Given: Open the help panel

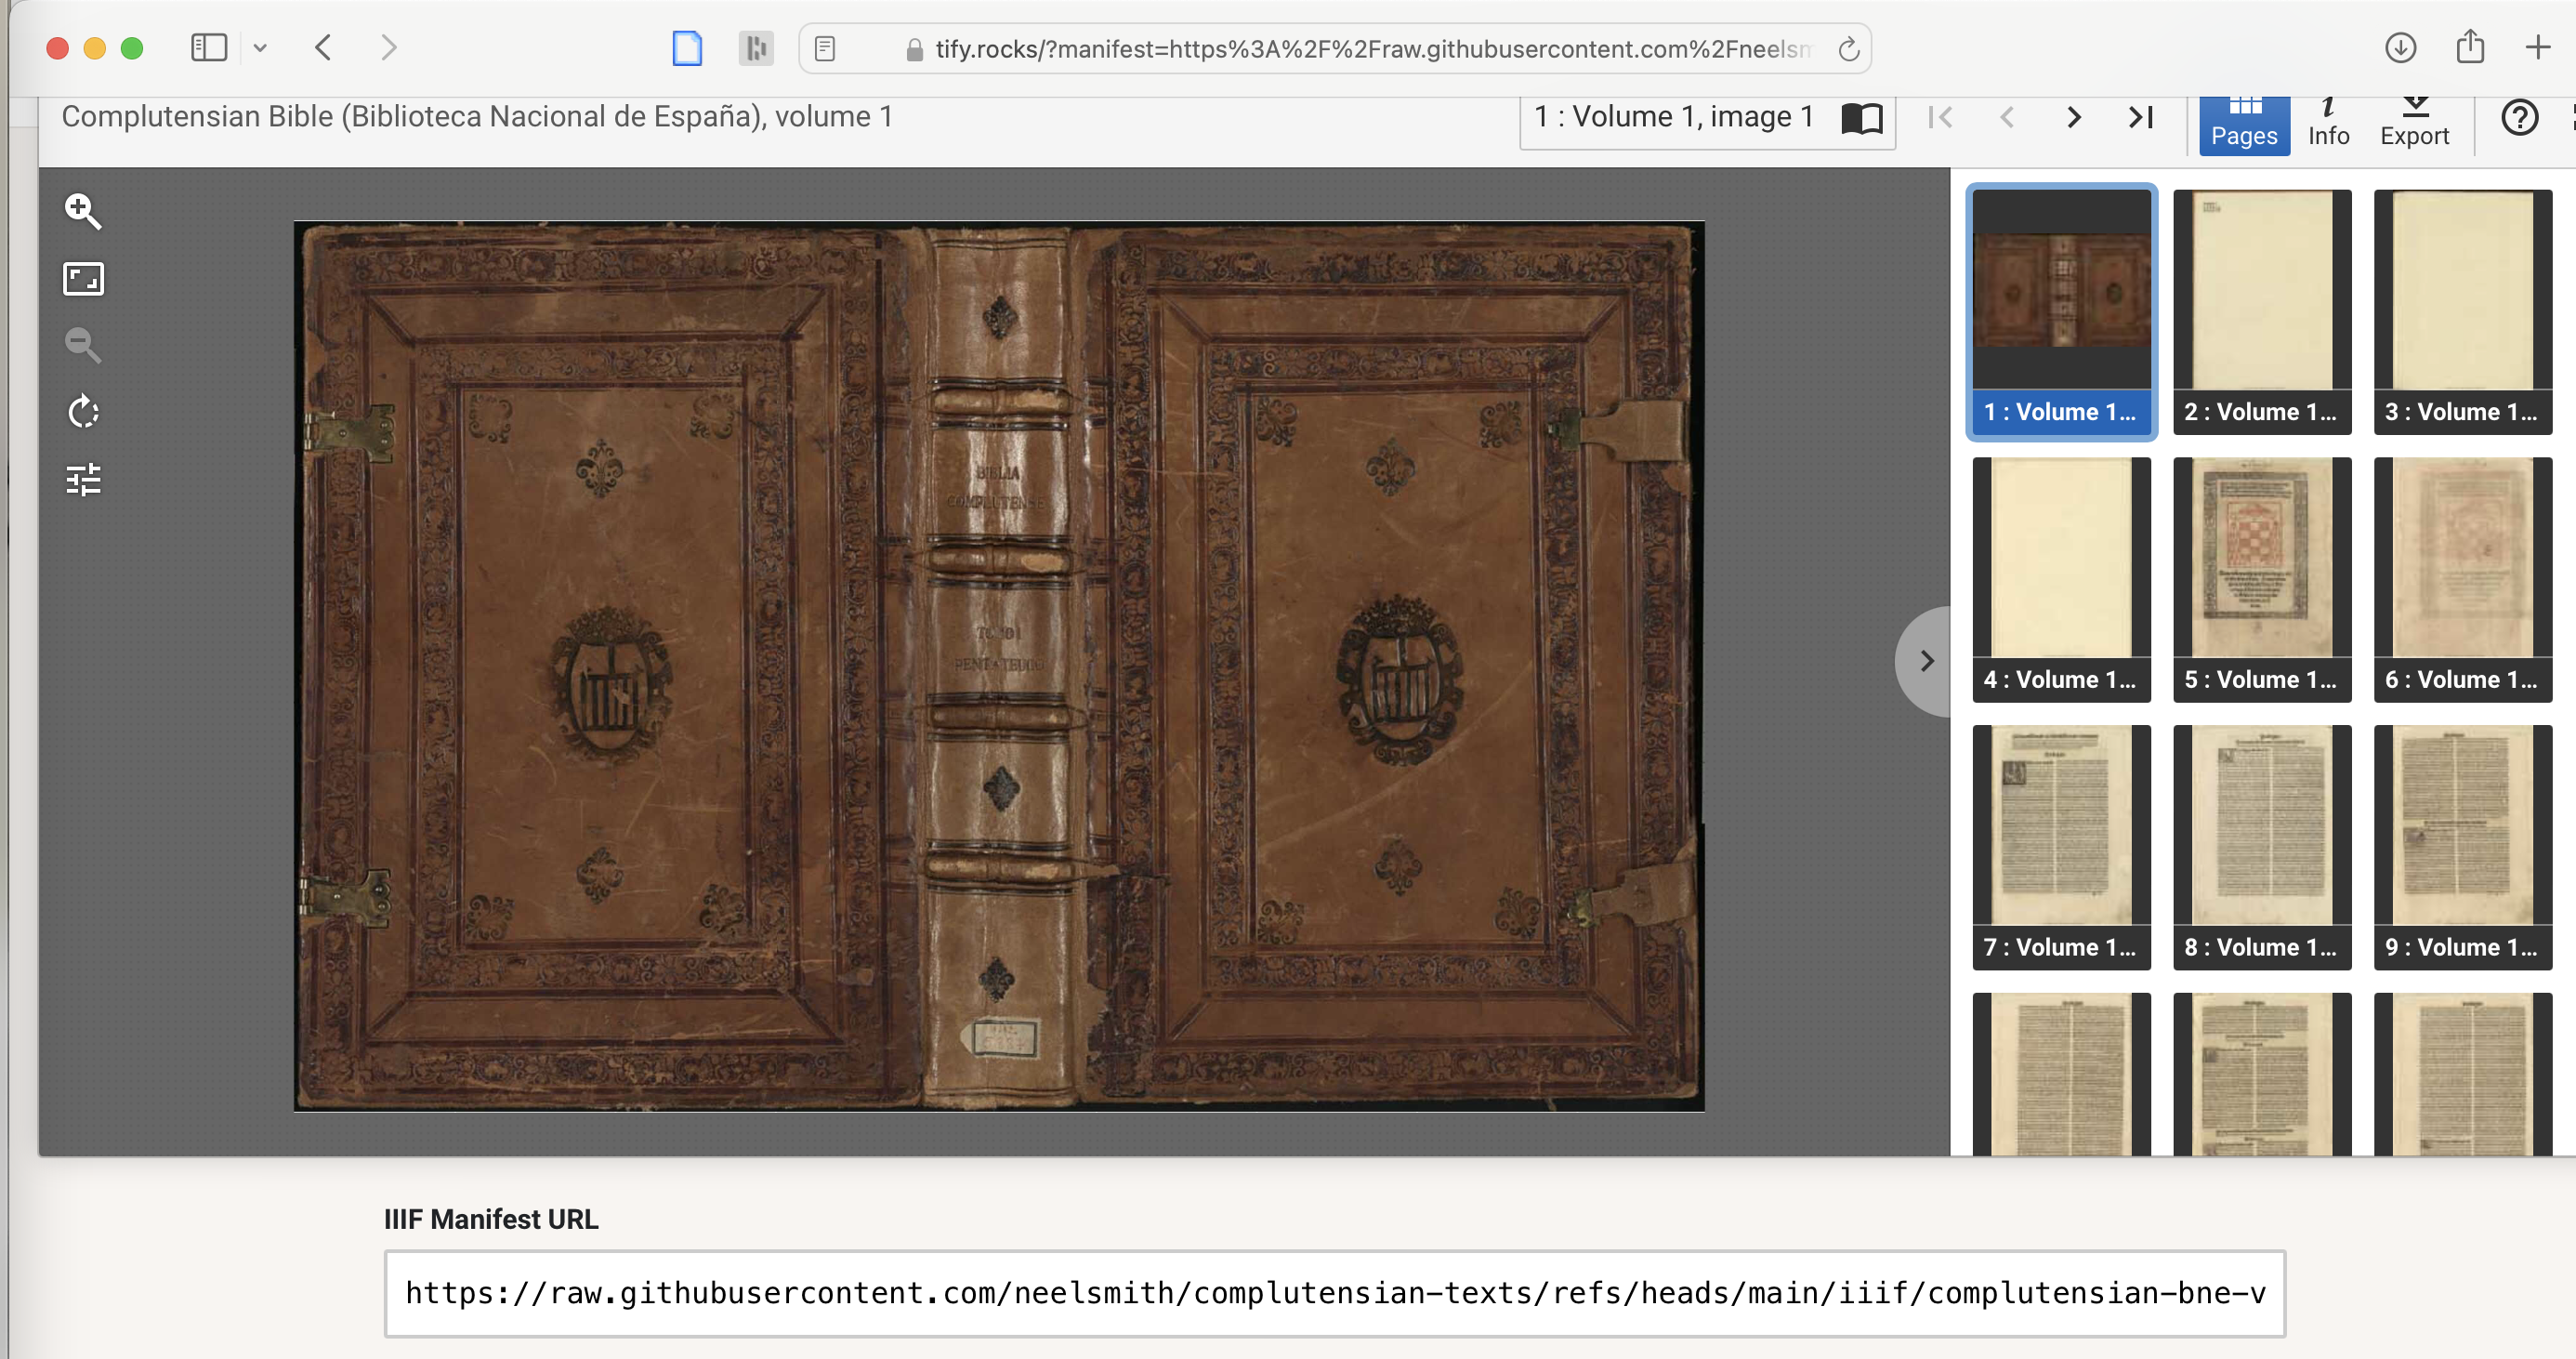Looking at the screenshot, I should click(2519, 118).
